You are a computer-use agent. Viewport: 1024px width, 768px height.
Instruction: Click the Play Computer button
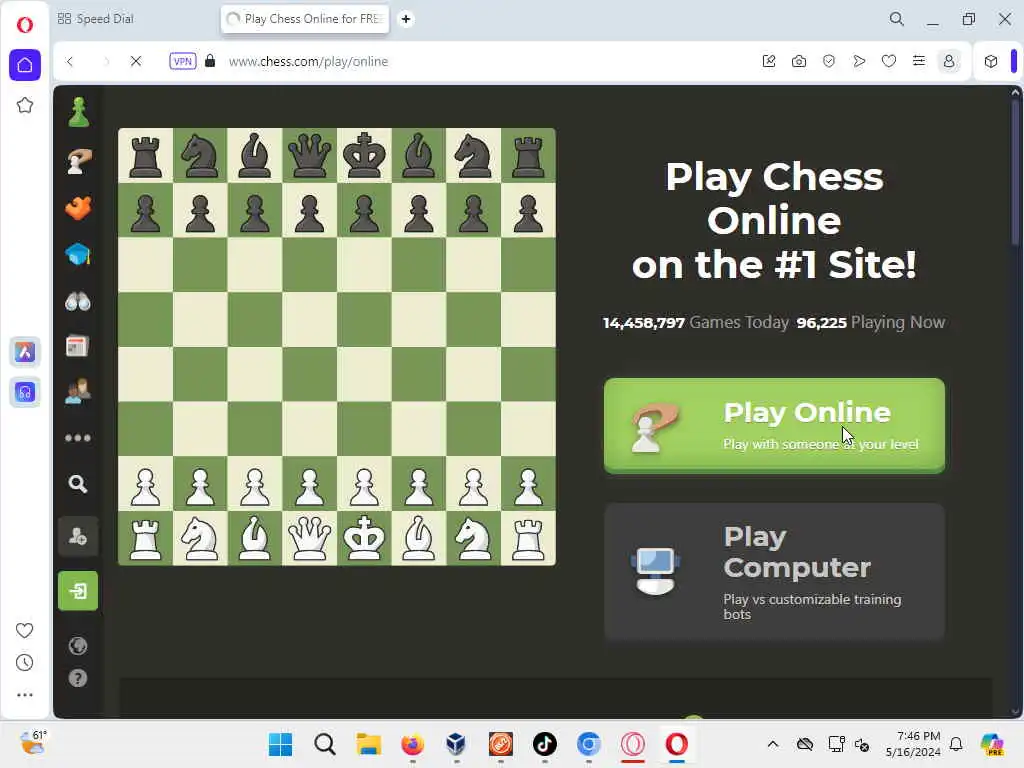[x=774, y=571]
